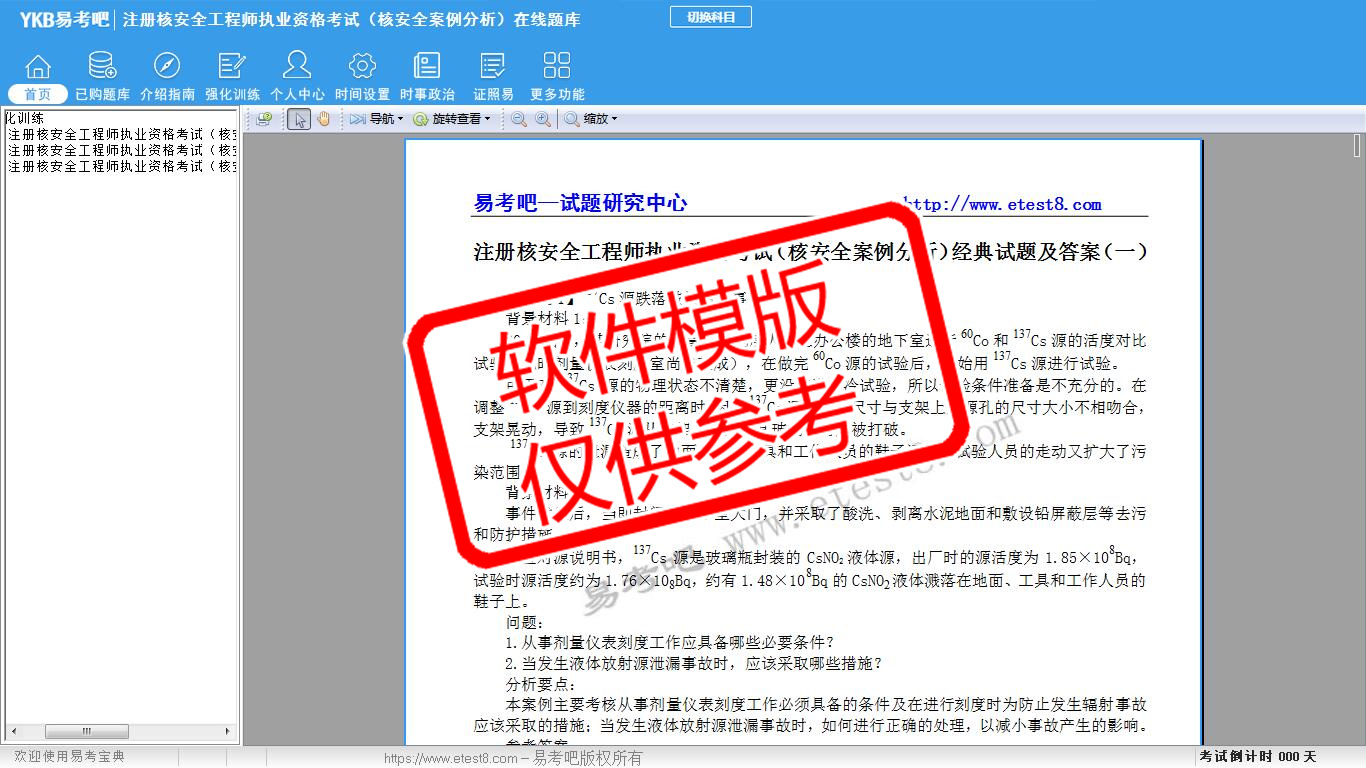Click the 问题： heading in document
The height and width of the screenshot is (768, 1366).
525,621
